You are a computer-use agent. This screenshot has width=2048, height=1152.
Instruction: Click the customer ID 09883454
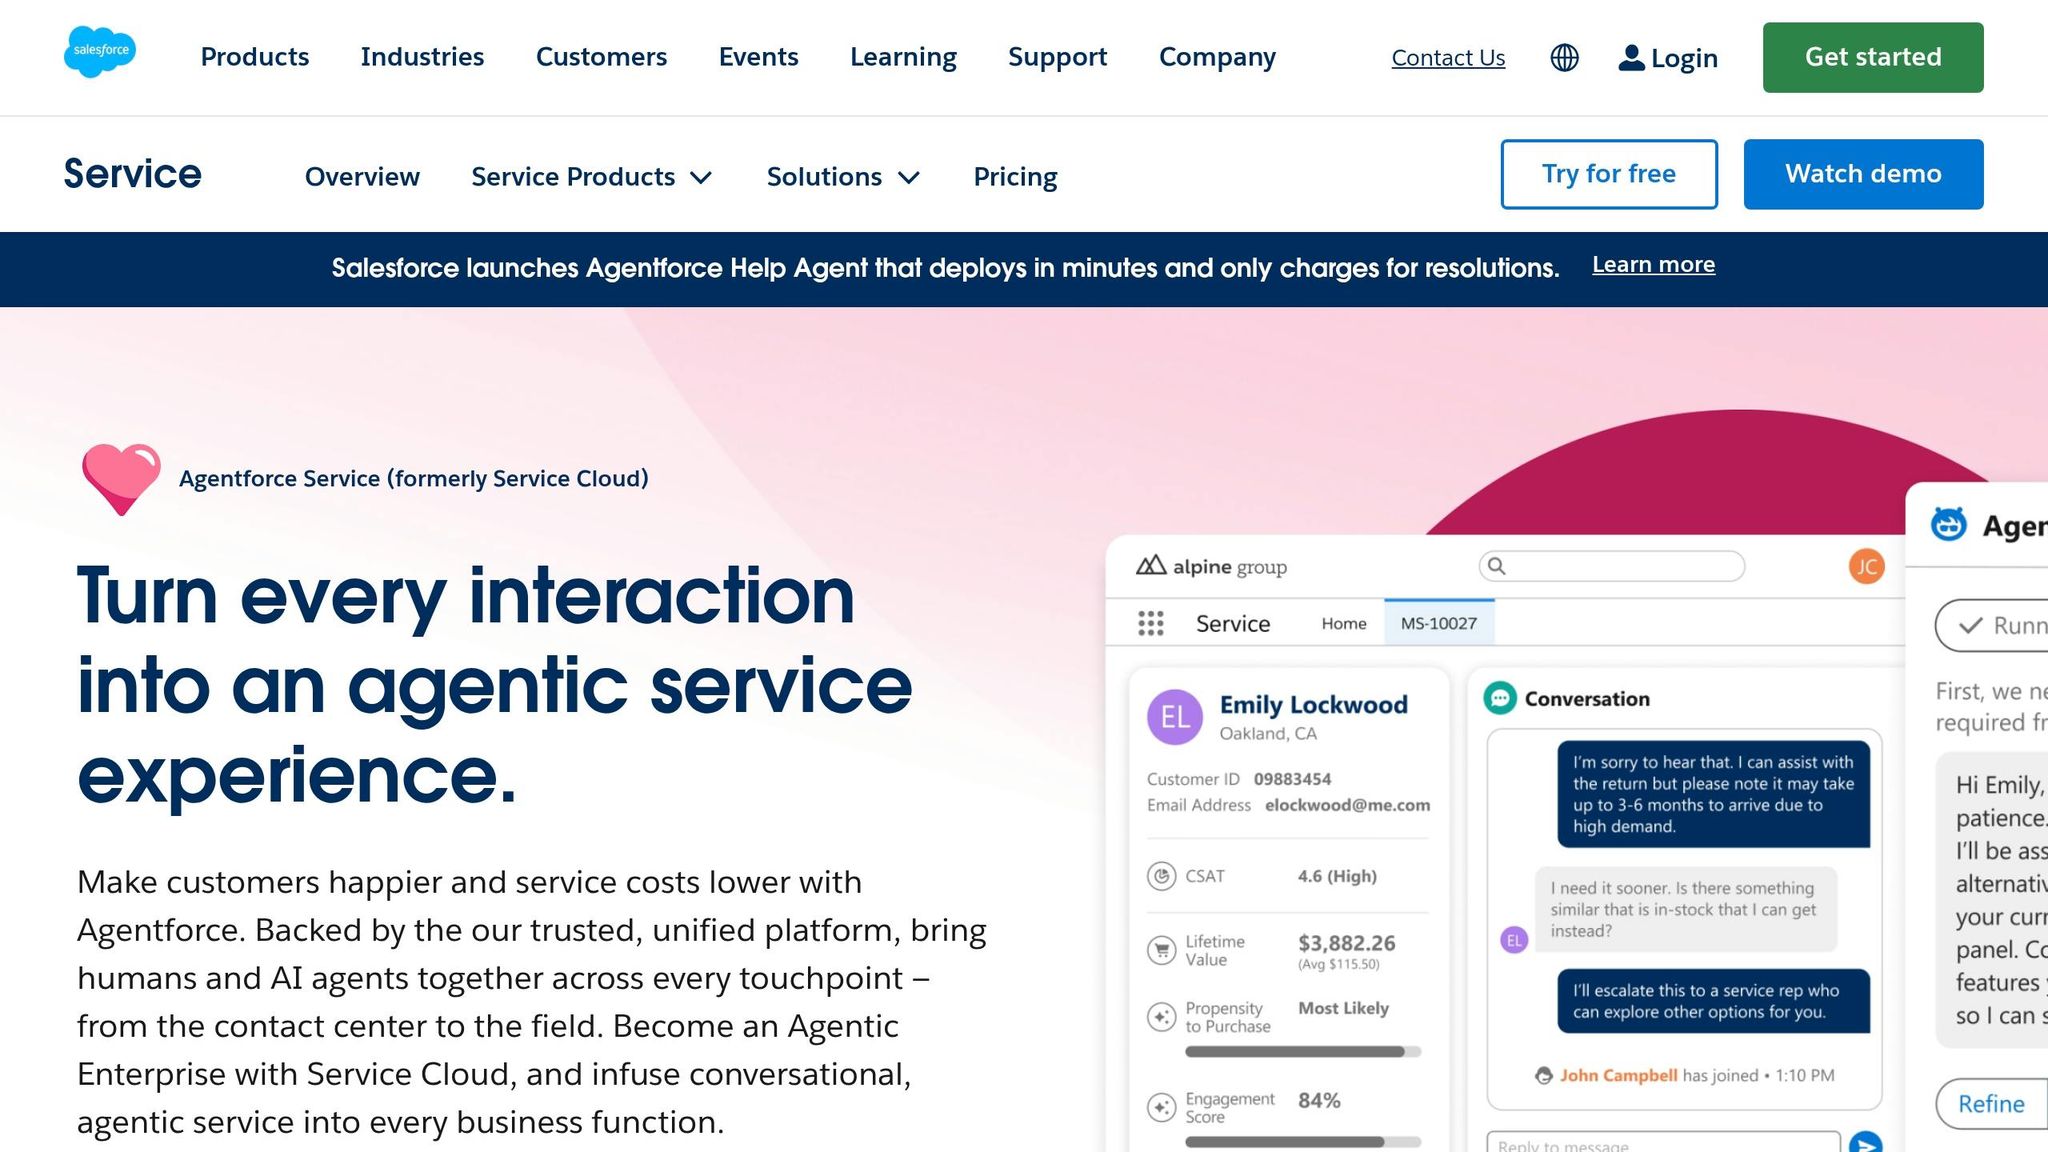coord(1292,779)
